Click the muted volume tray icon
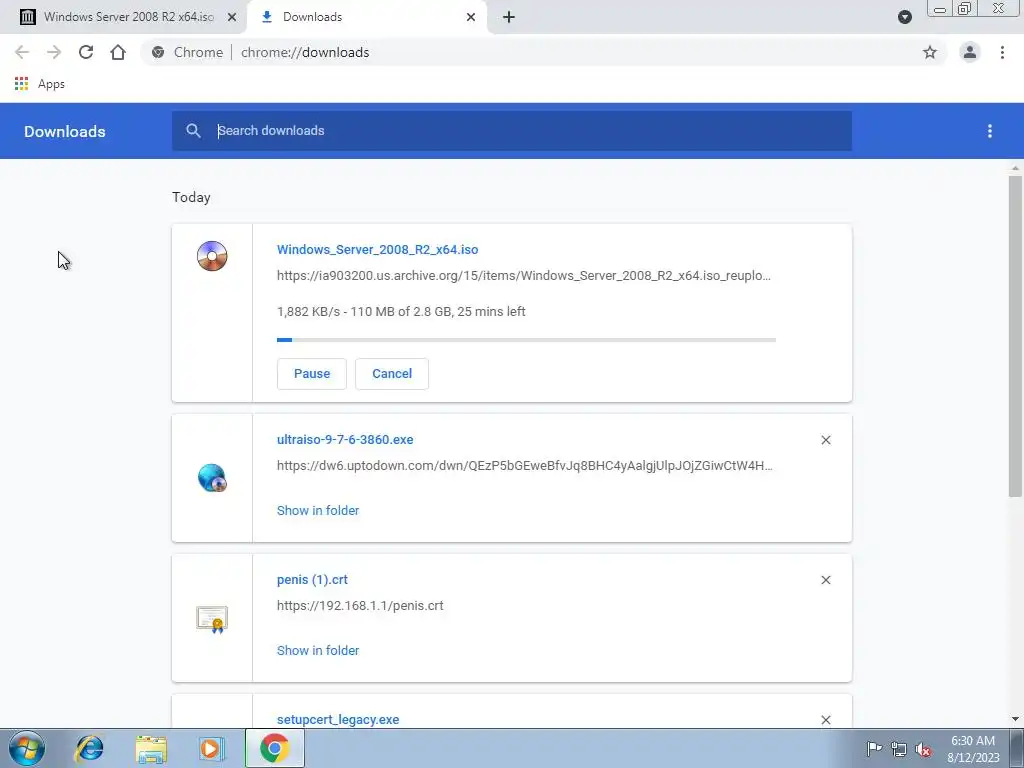Viewport: 1024px width, 768px height. coord(923,749)
